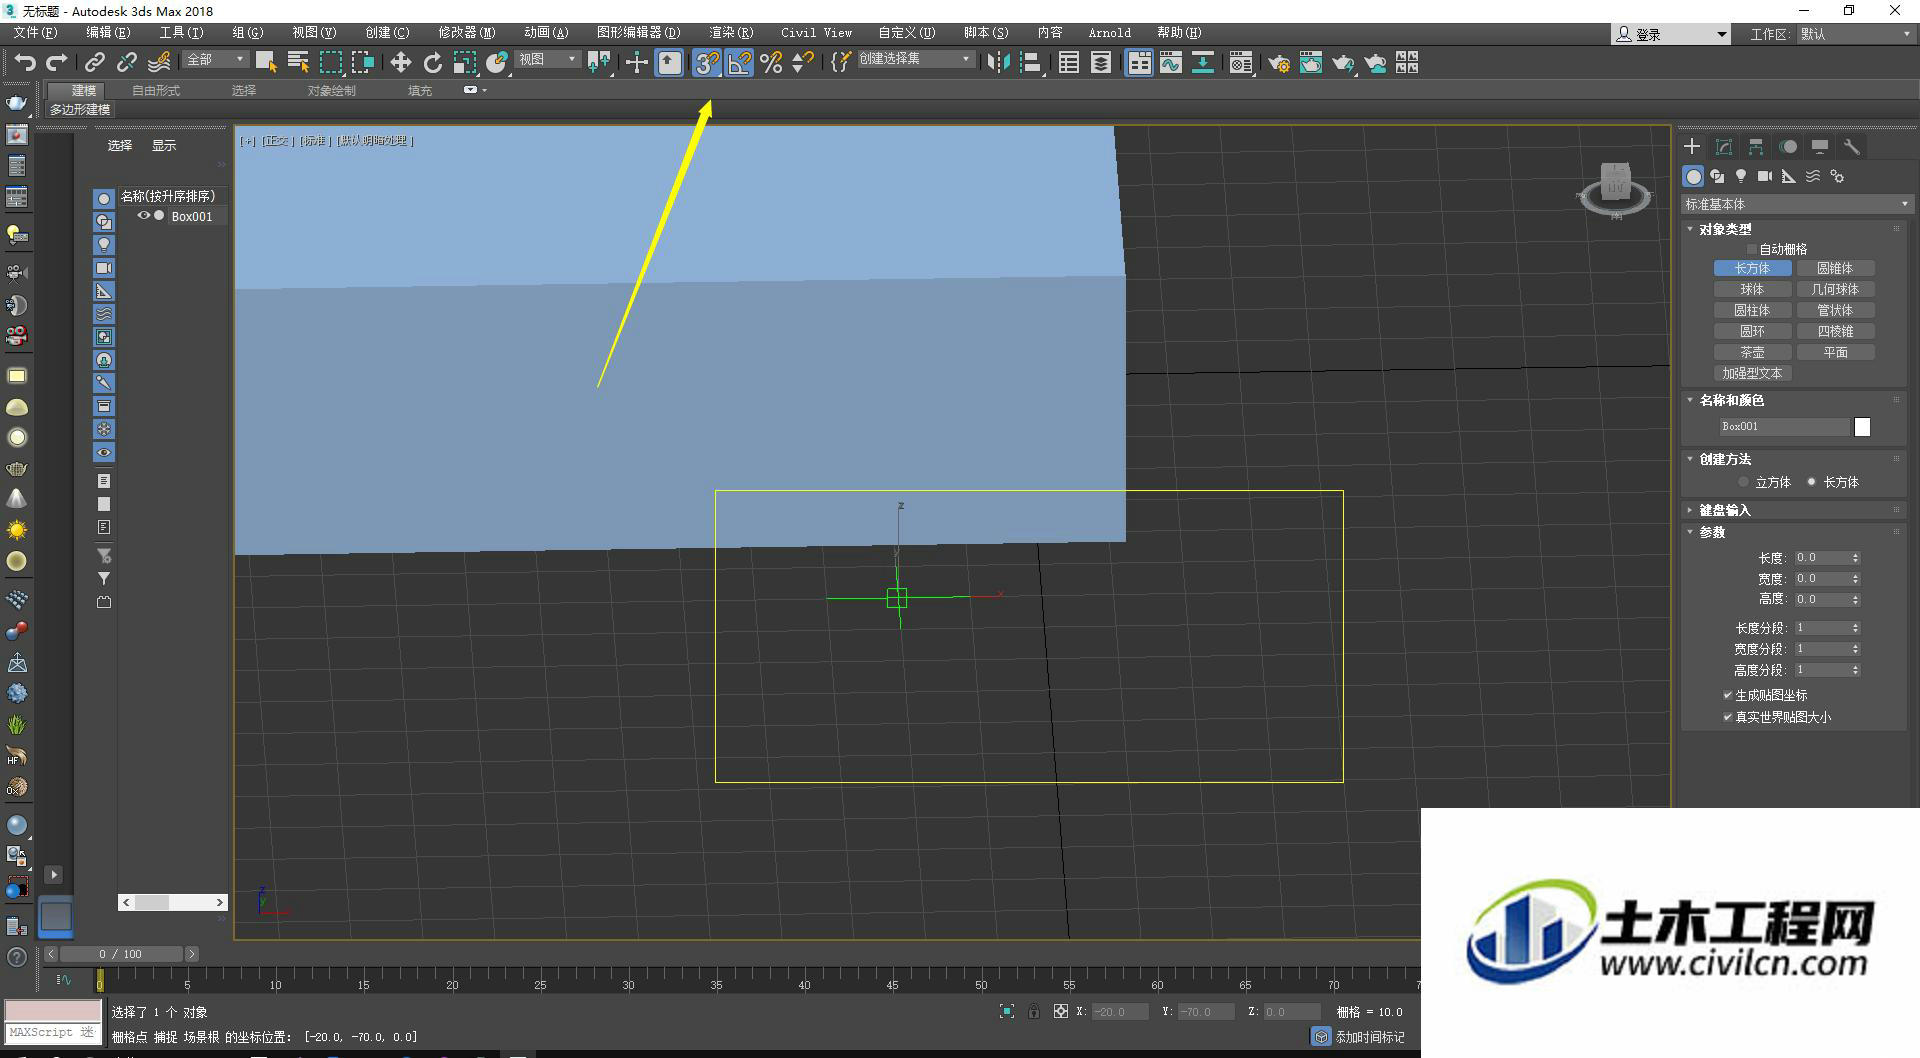Open the Curve Editor icon
This screenshot has height=1058, width=1920.
click(x=1171, y=63)
